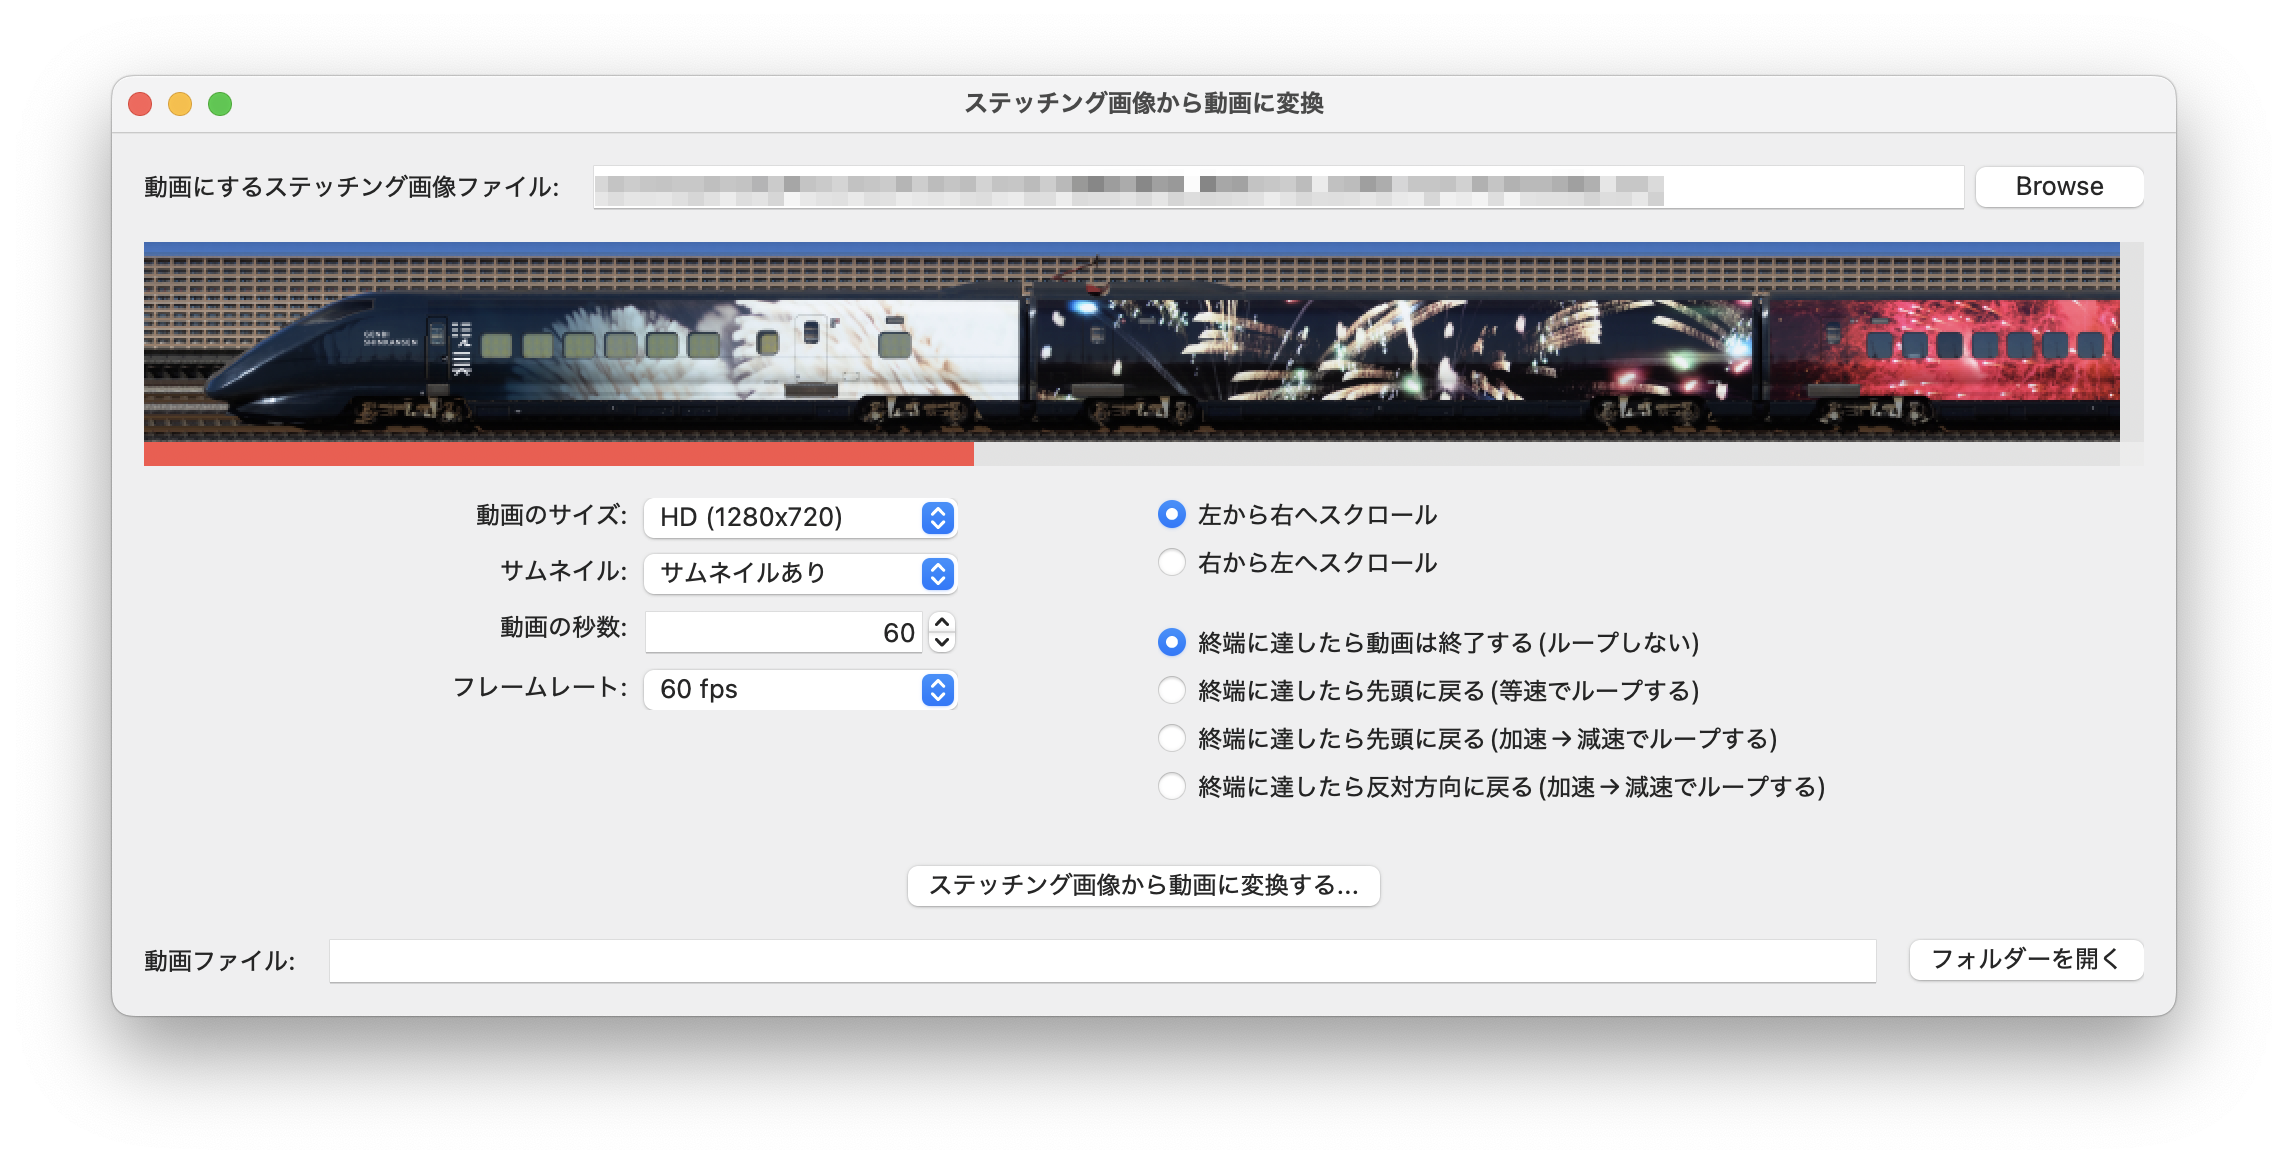Viewport: 2288px width, 1164px height.
Task: Increase 動画の秒数 with up stepper arrow
Action: tap(941, 622)
